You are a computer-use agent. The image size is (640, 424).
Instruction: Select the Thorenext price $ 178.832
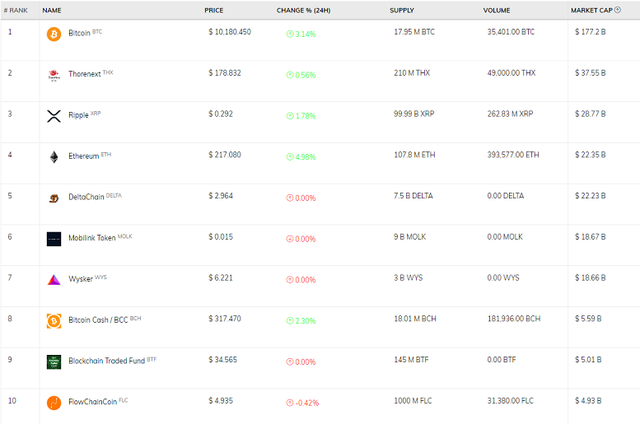tap(225, 73)
